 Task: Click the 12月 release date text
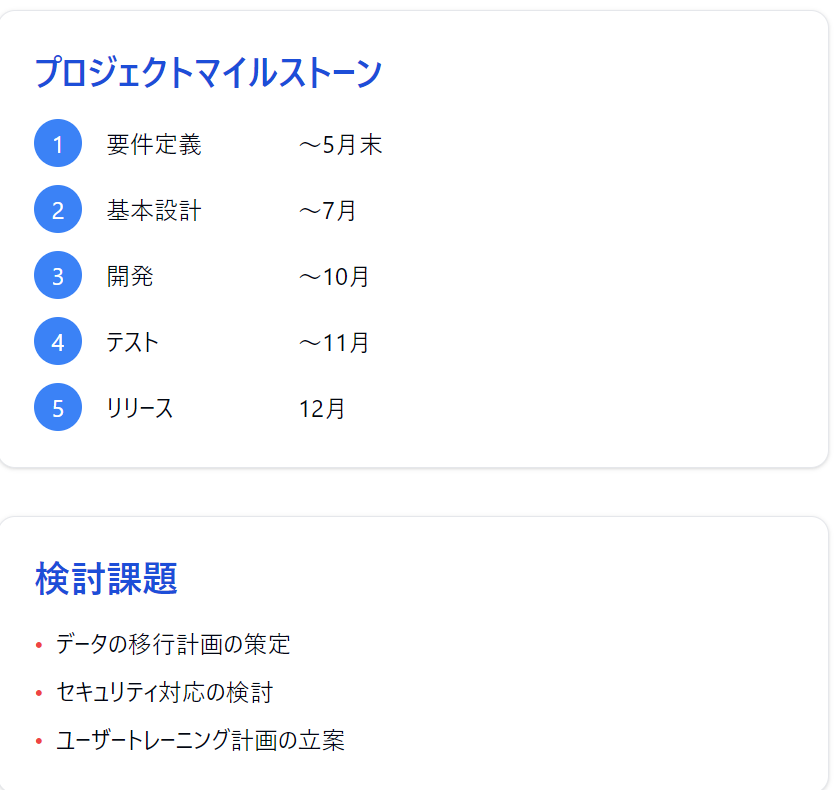tap(322, 408)
